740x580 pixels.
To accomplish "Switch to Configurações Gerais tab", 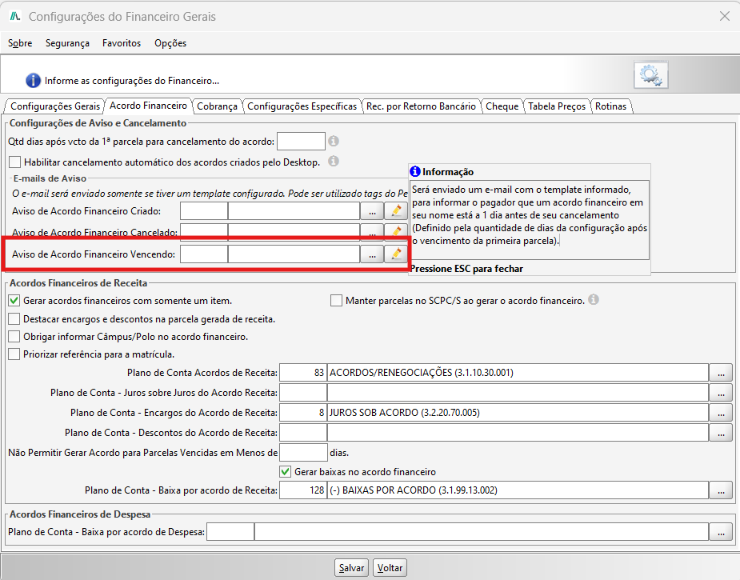I will pyautogui.click(x=55, y=106).
